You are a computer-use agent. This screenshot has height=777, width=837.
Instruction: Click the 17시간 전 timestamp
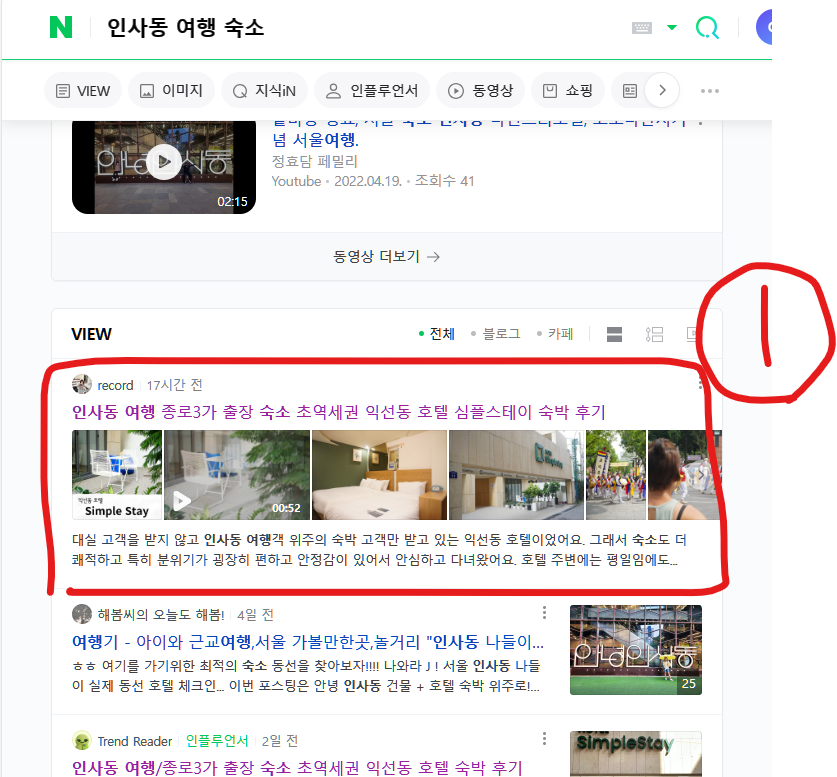pyautogui.click(x=175, y=385)
